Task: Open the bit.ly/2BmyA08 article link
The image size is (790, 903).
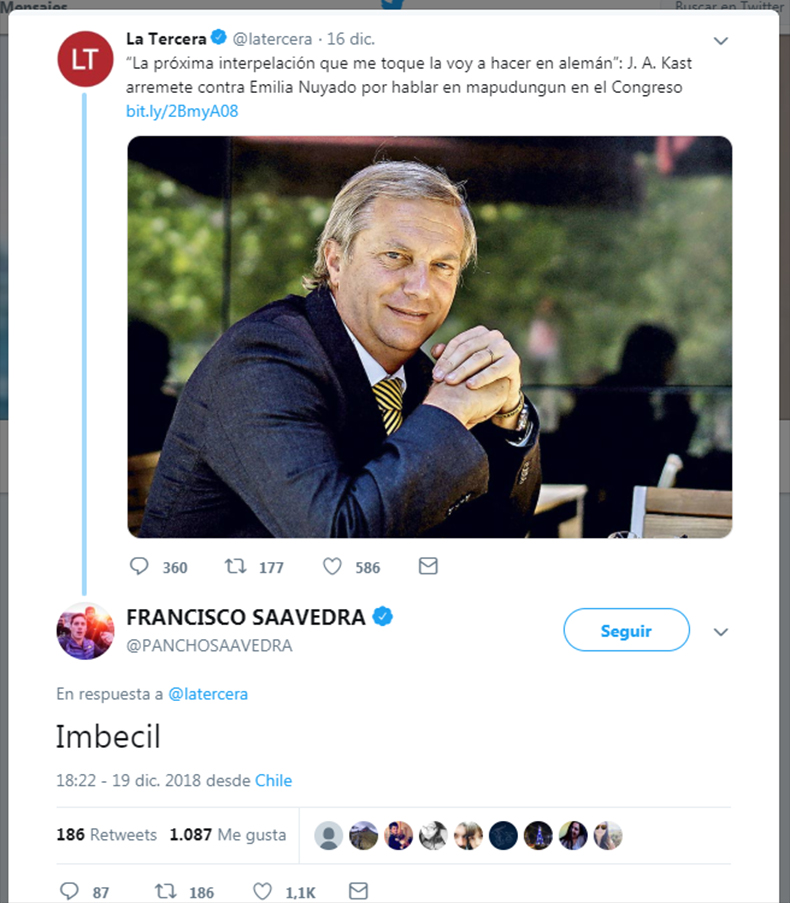Action: (182, 111)
